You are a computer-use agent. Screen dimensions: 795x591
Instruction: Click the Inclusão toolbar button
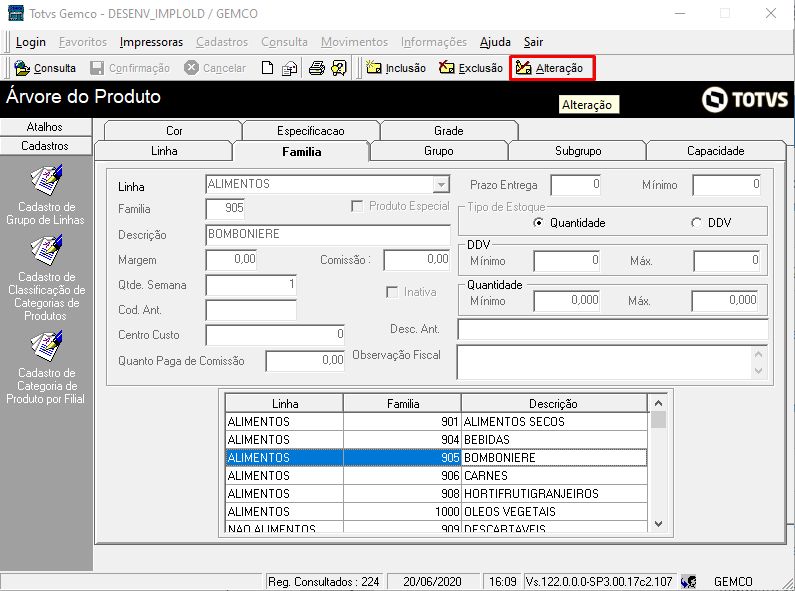click(x=396, y=68)
